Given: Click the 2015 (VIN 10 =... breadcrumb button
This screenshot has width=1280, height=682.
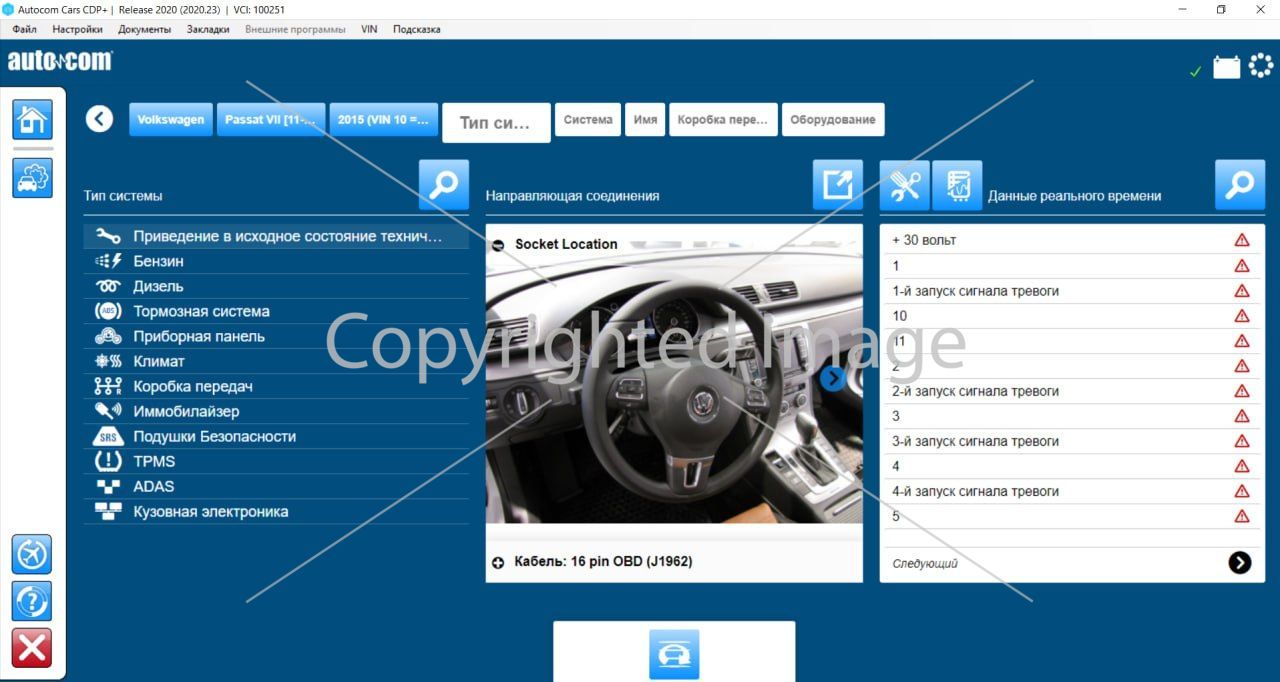Looking at the screenshot, I should pos(384,119).
